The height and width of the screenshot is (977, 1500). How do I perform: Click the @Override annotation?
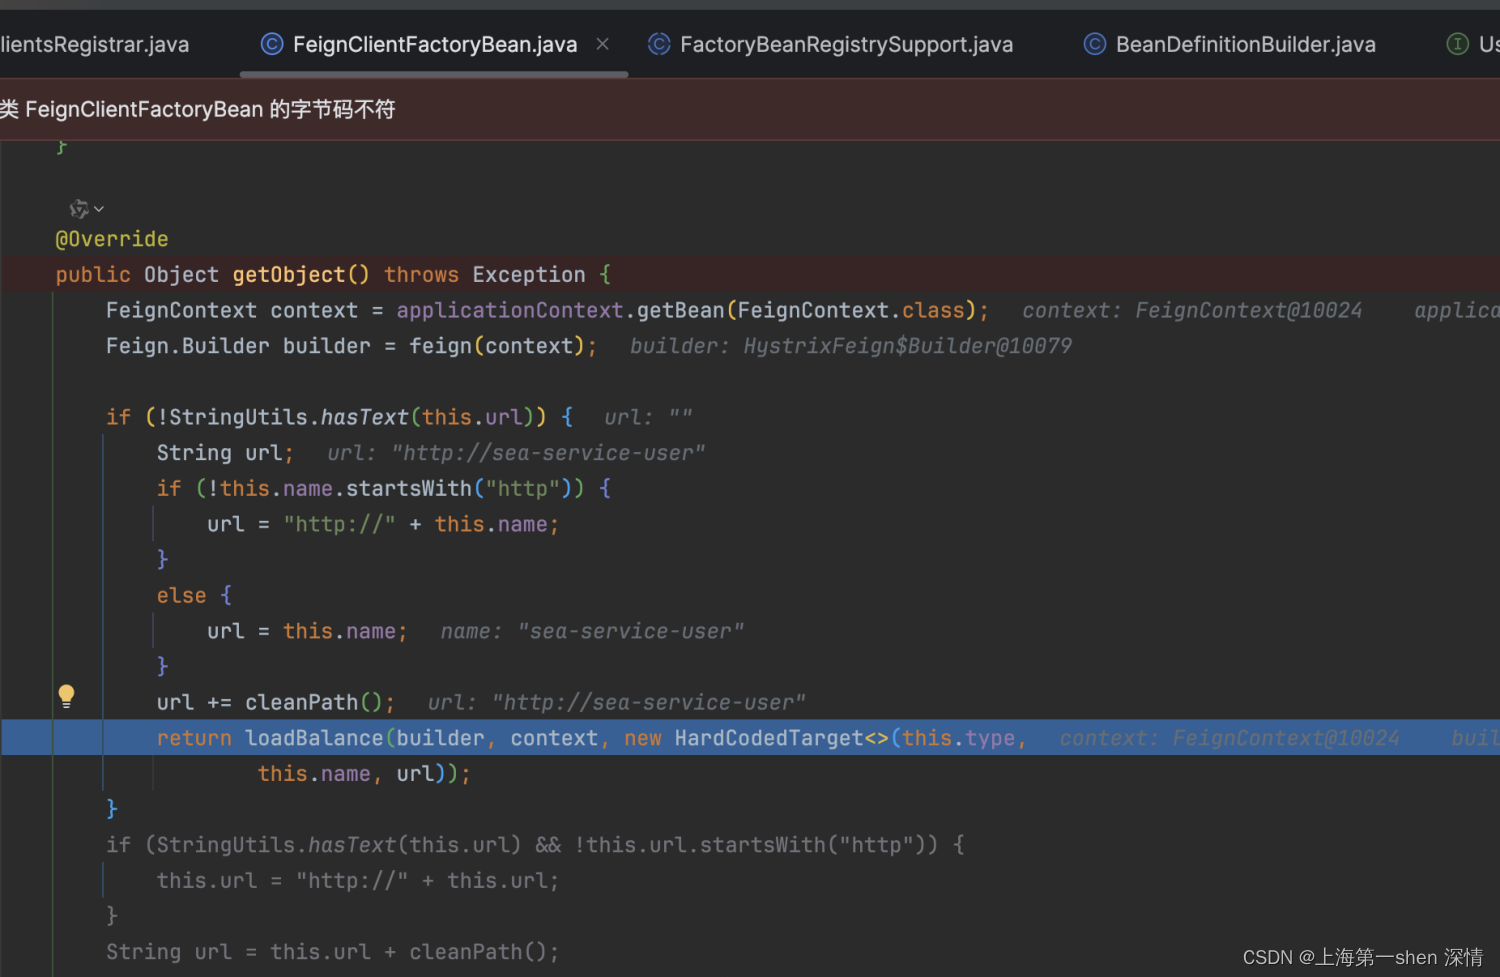[112, 239]
